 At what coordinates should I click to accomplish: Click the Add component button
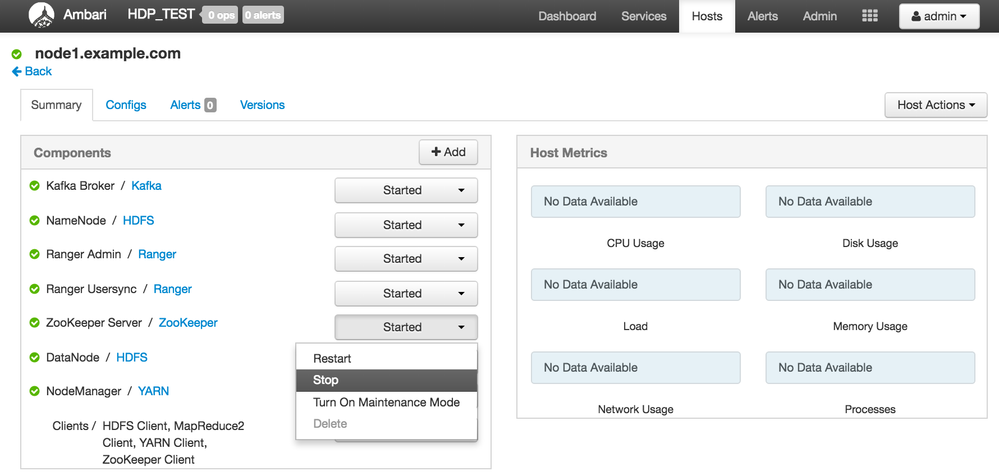point(448,152)
